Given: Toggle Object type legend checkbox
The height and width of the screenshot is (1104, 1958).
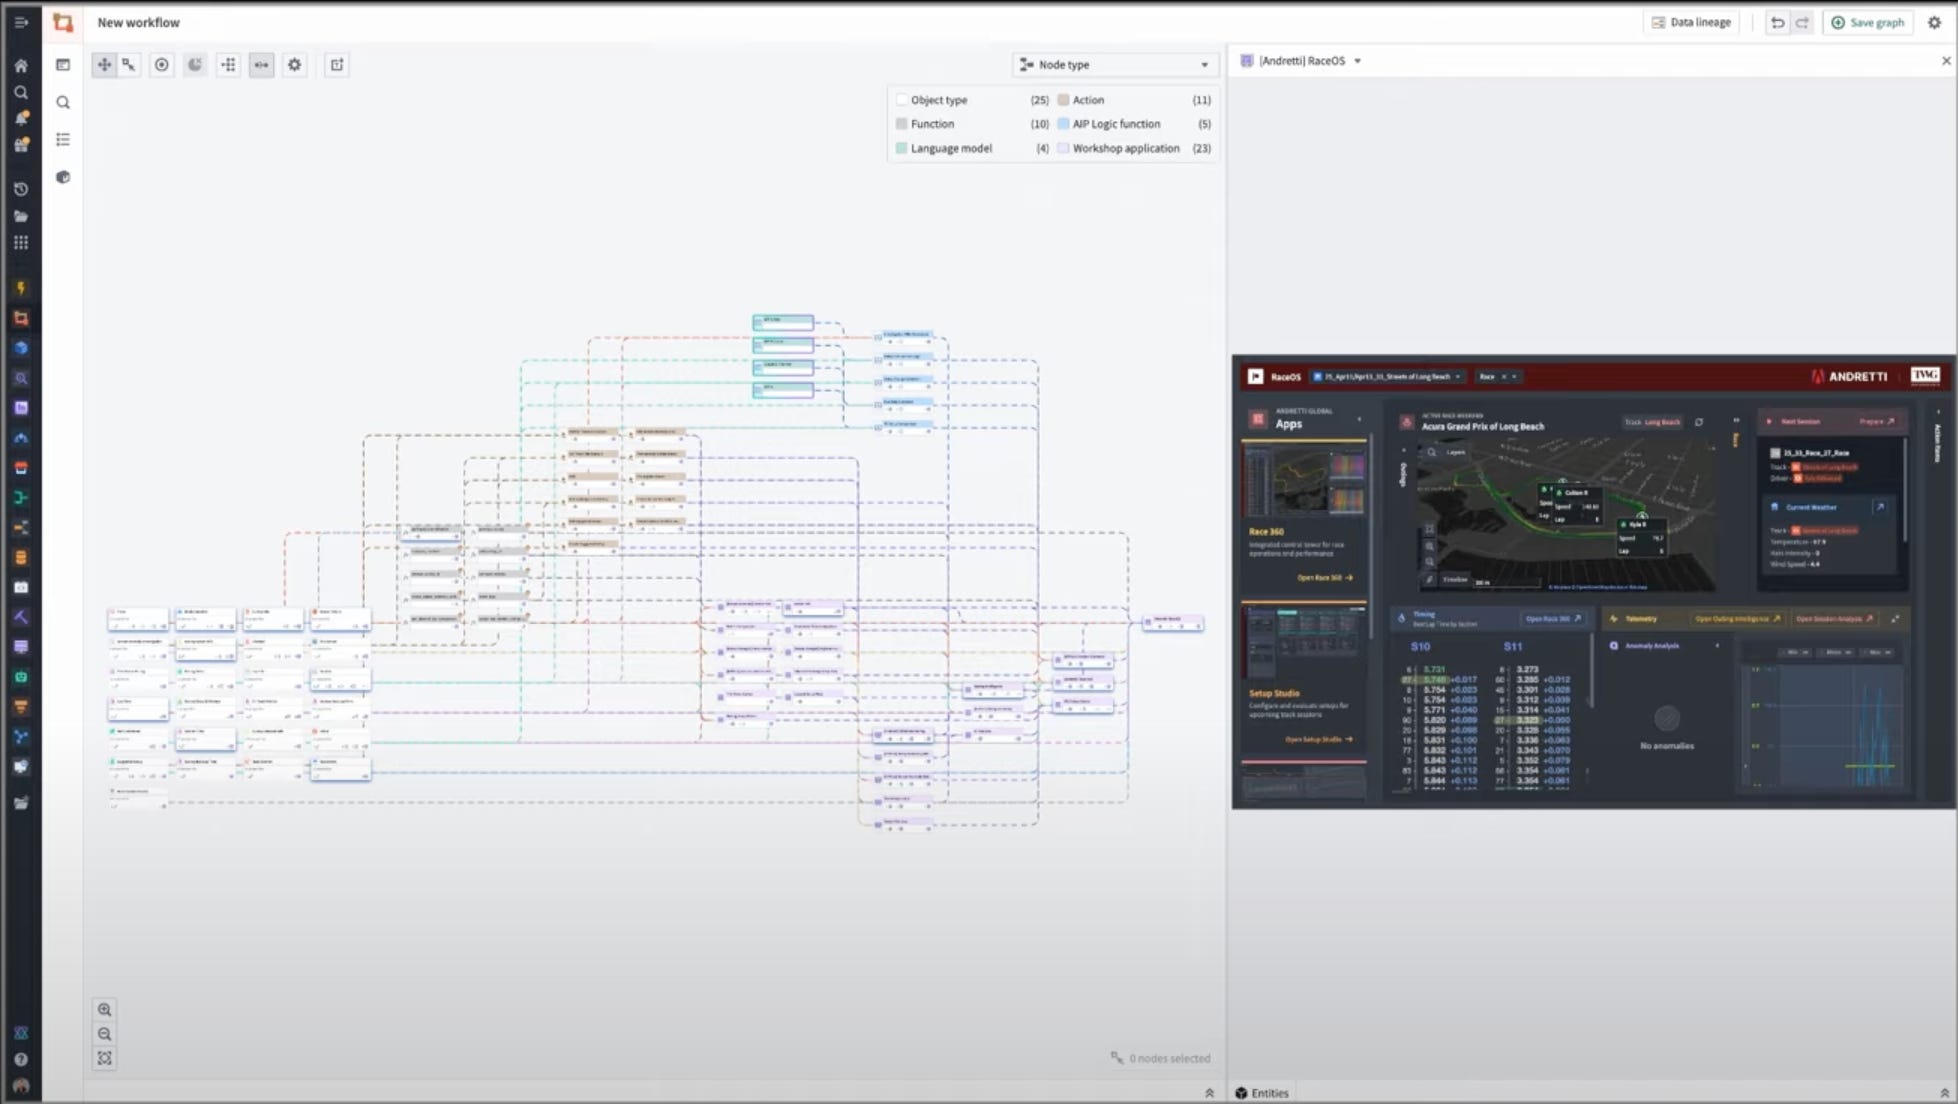Looking at the screenshot, I should tap(902, 100).
